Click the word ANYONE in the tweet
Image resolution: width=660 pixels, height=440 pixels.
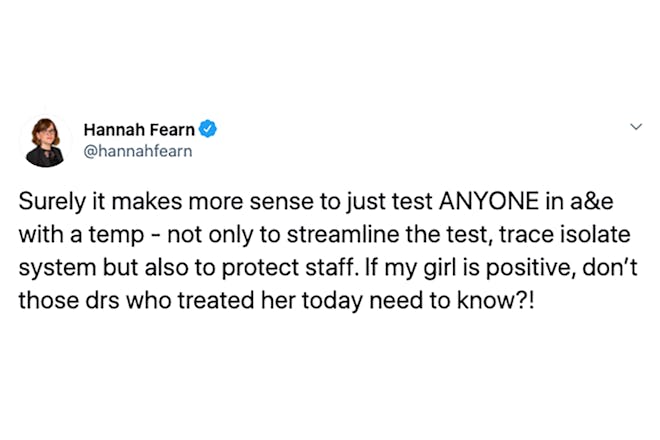click(489, 201)
